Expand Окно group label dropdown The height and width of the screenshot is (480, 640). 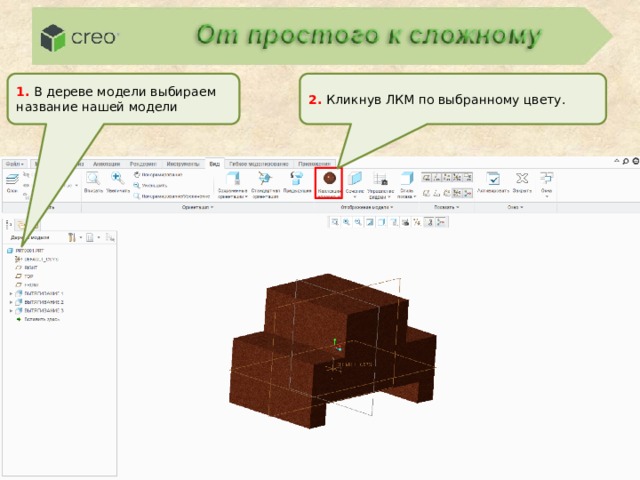(x=515, y=208)
